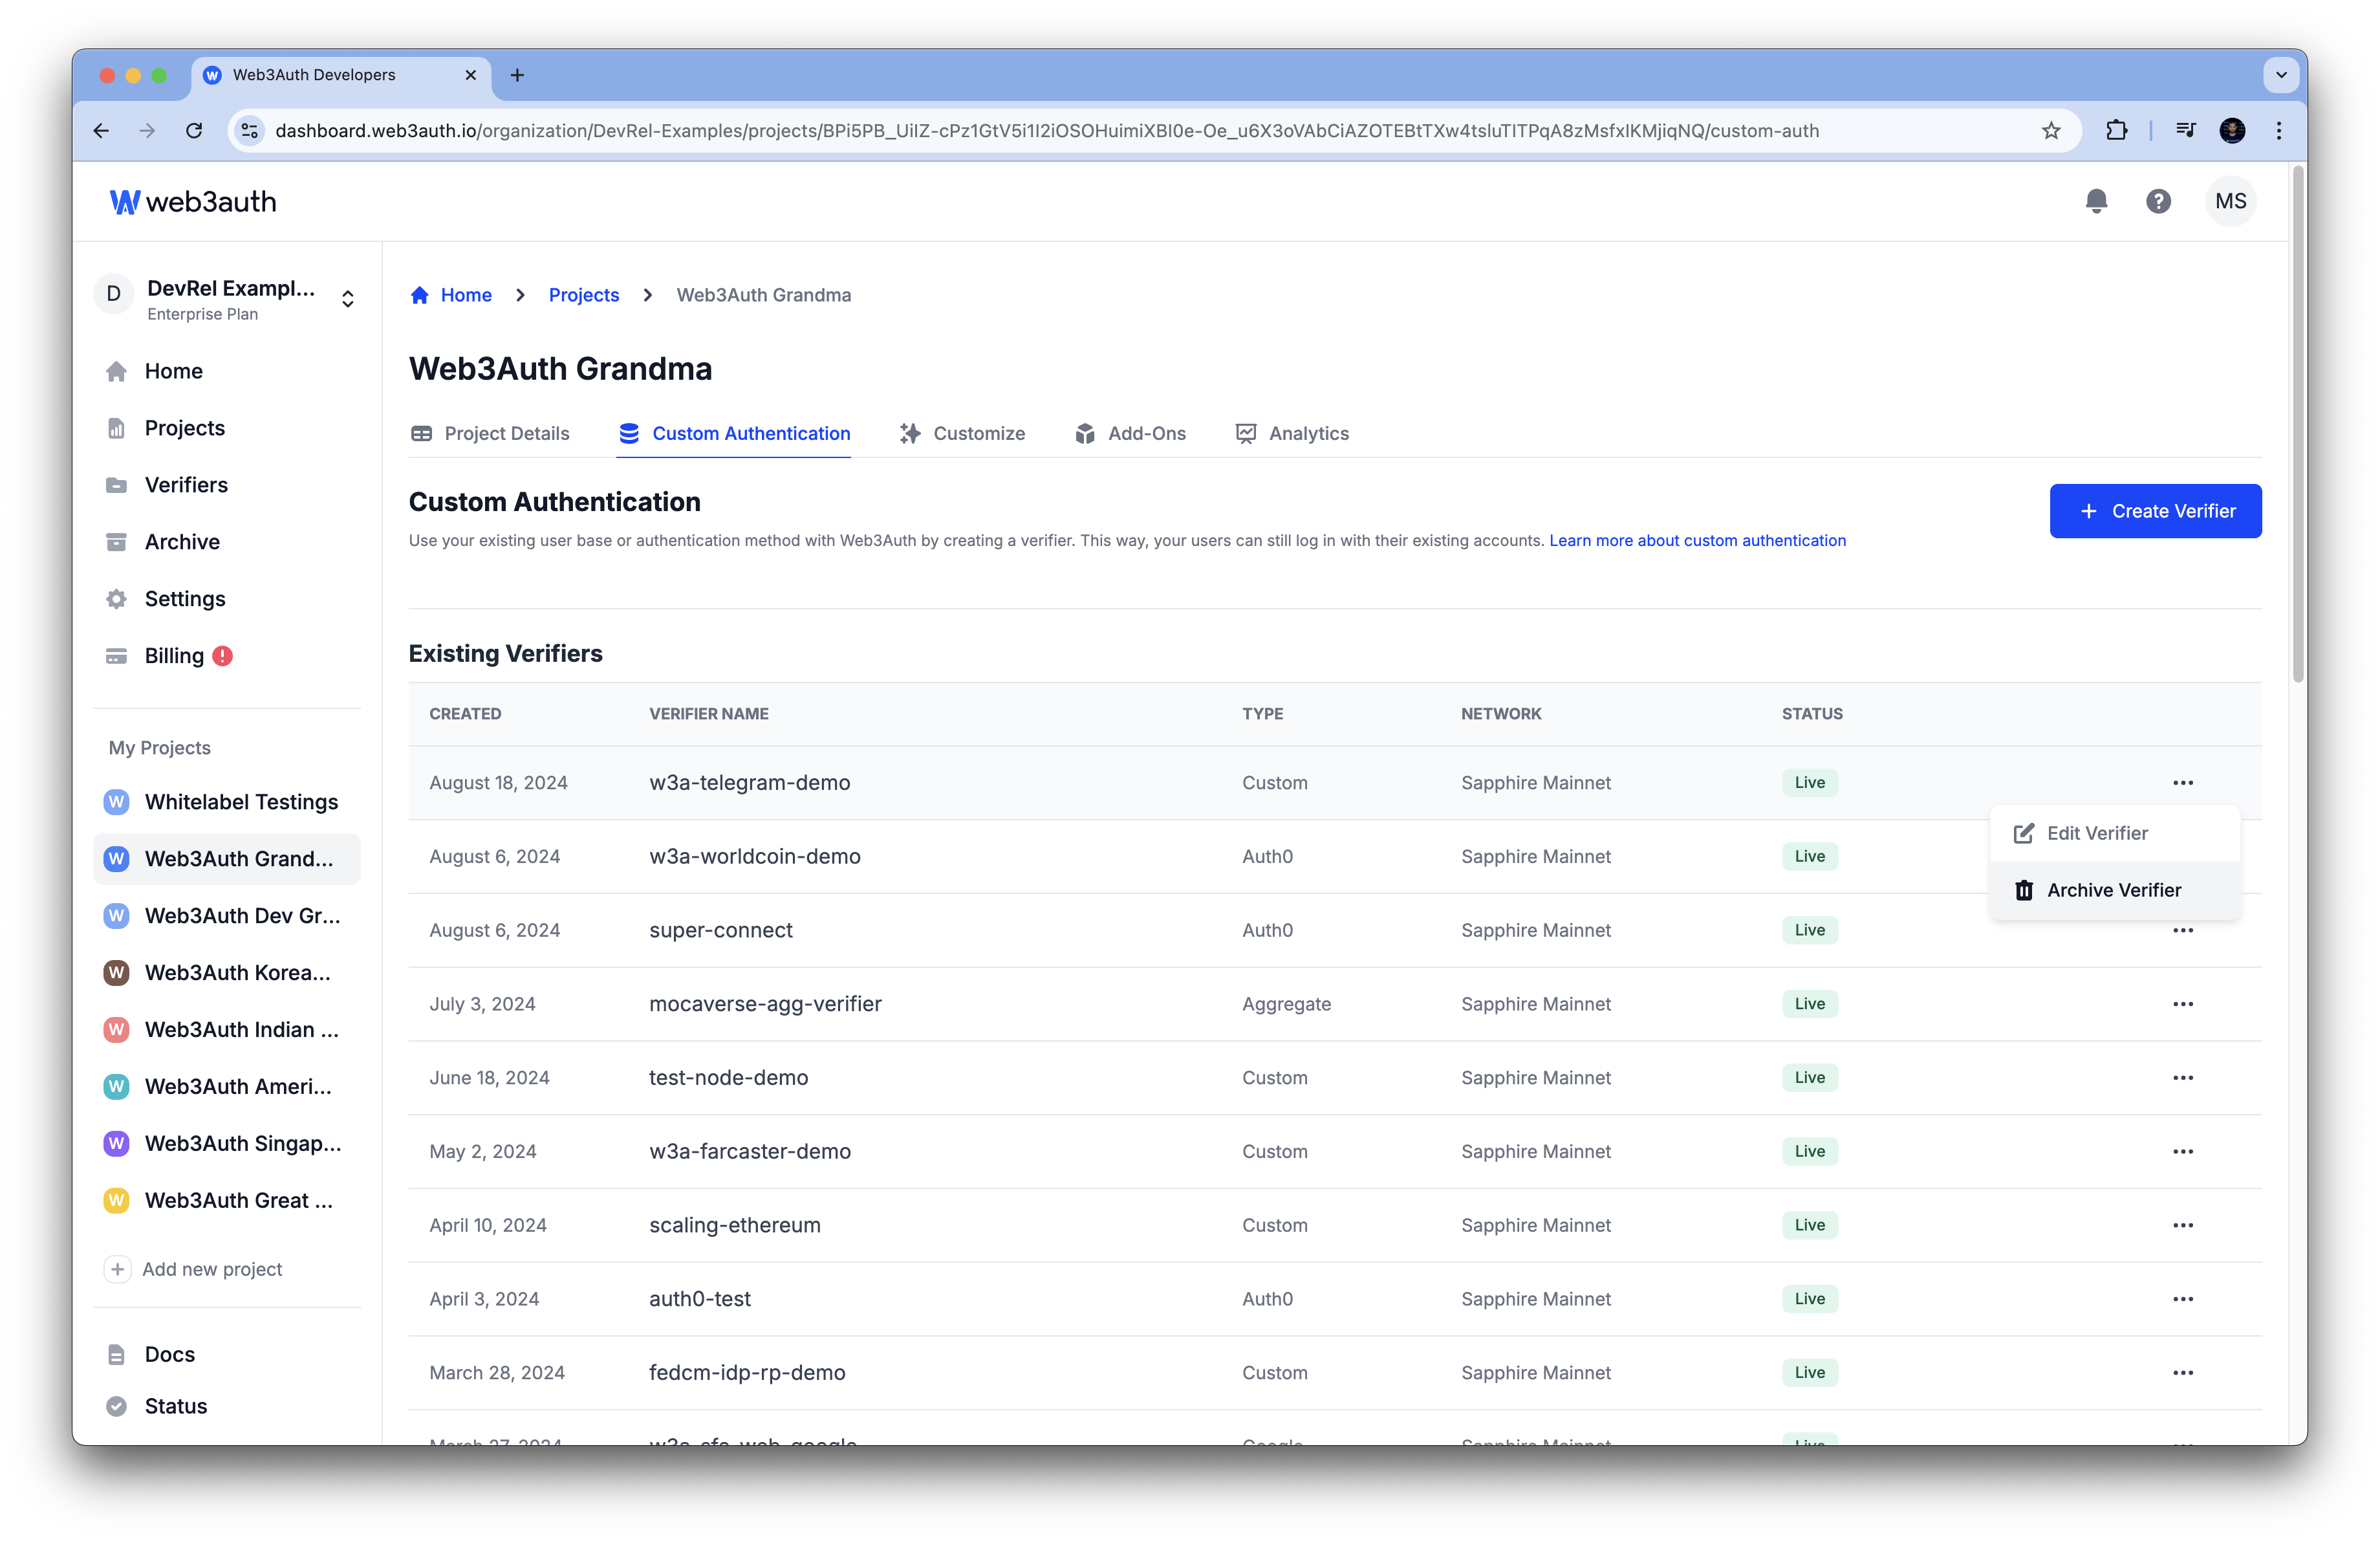
Task: Select the Web3Auth Indian ... project
Action: tap(227, 1030)
